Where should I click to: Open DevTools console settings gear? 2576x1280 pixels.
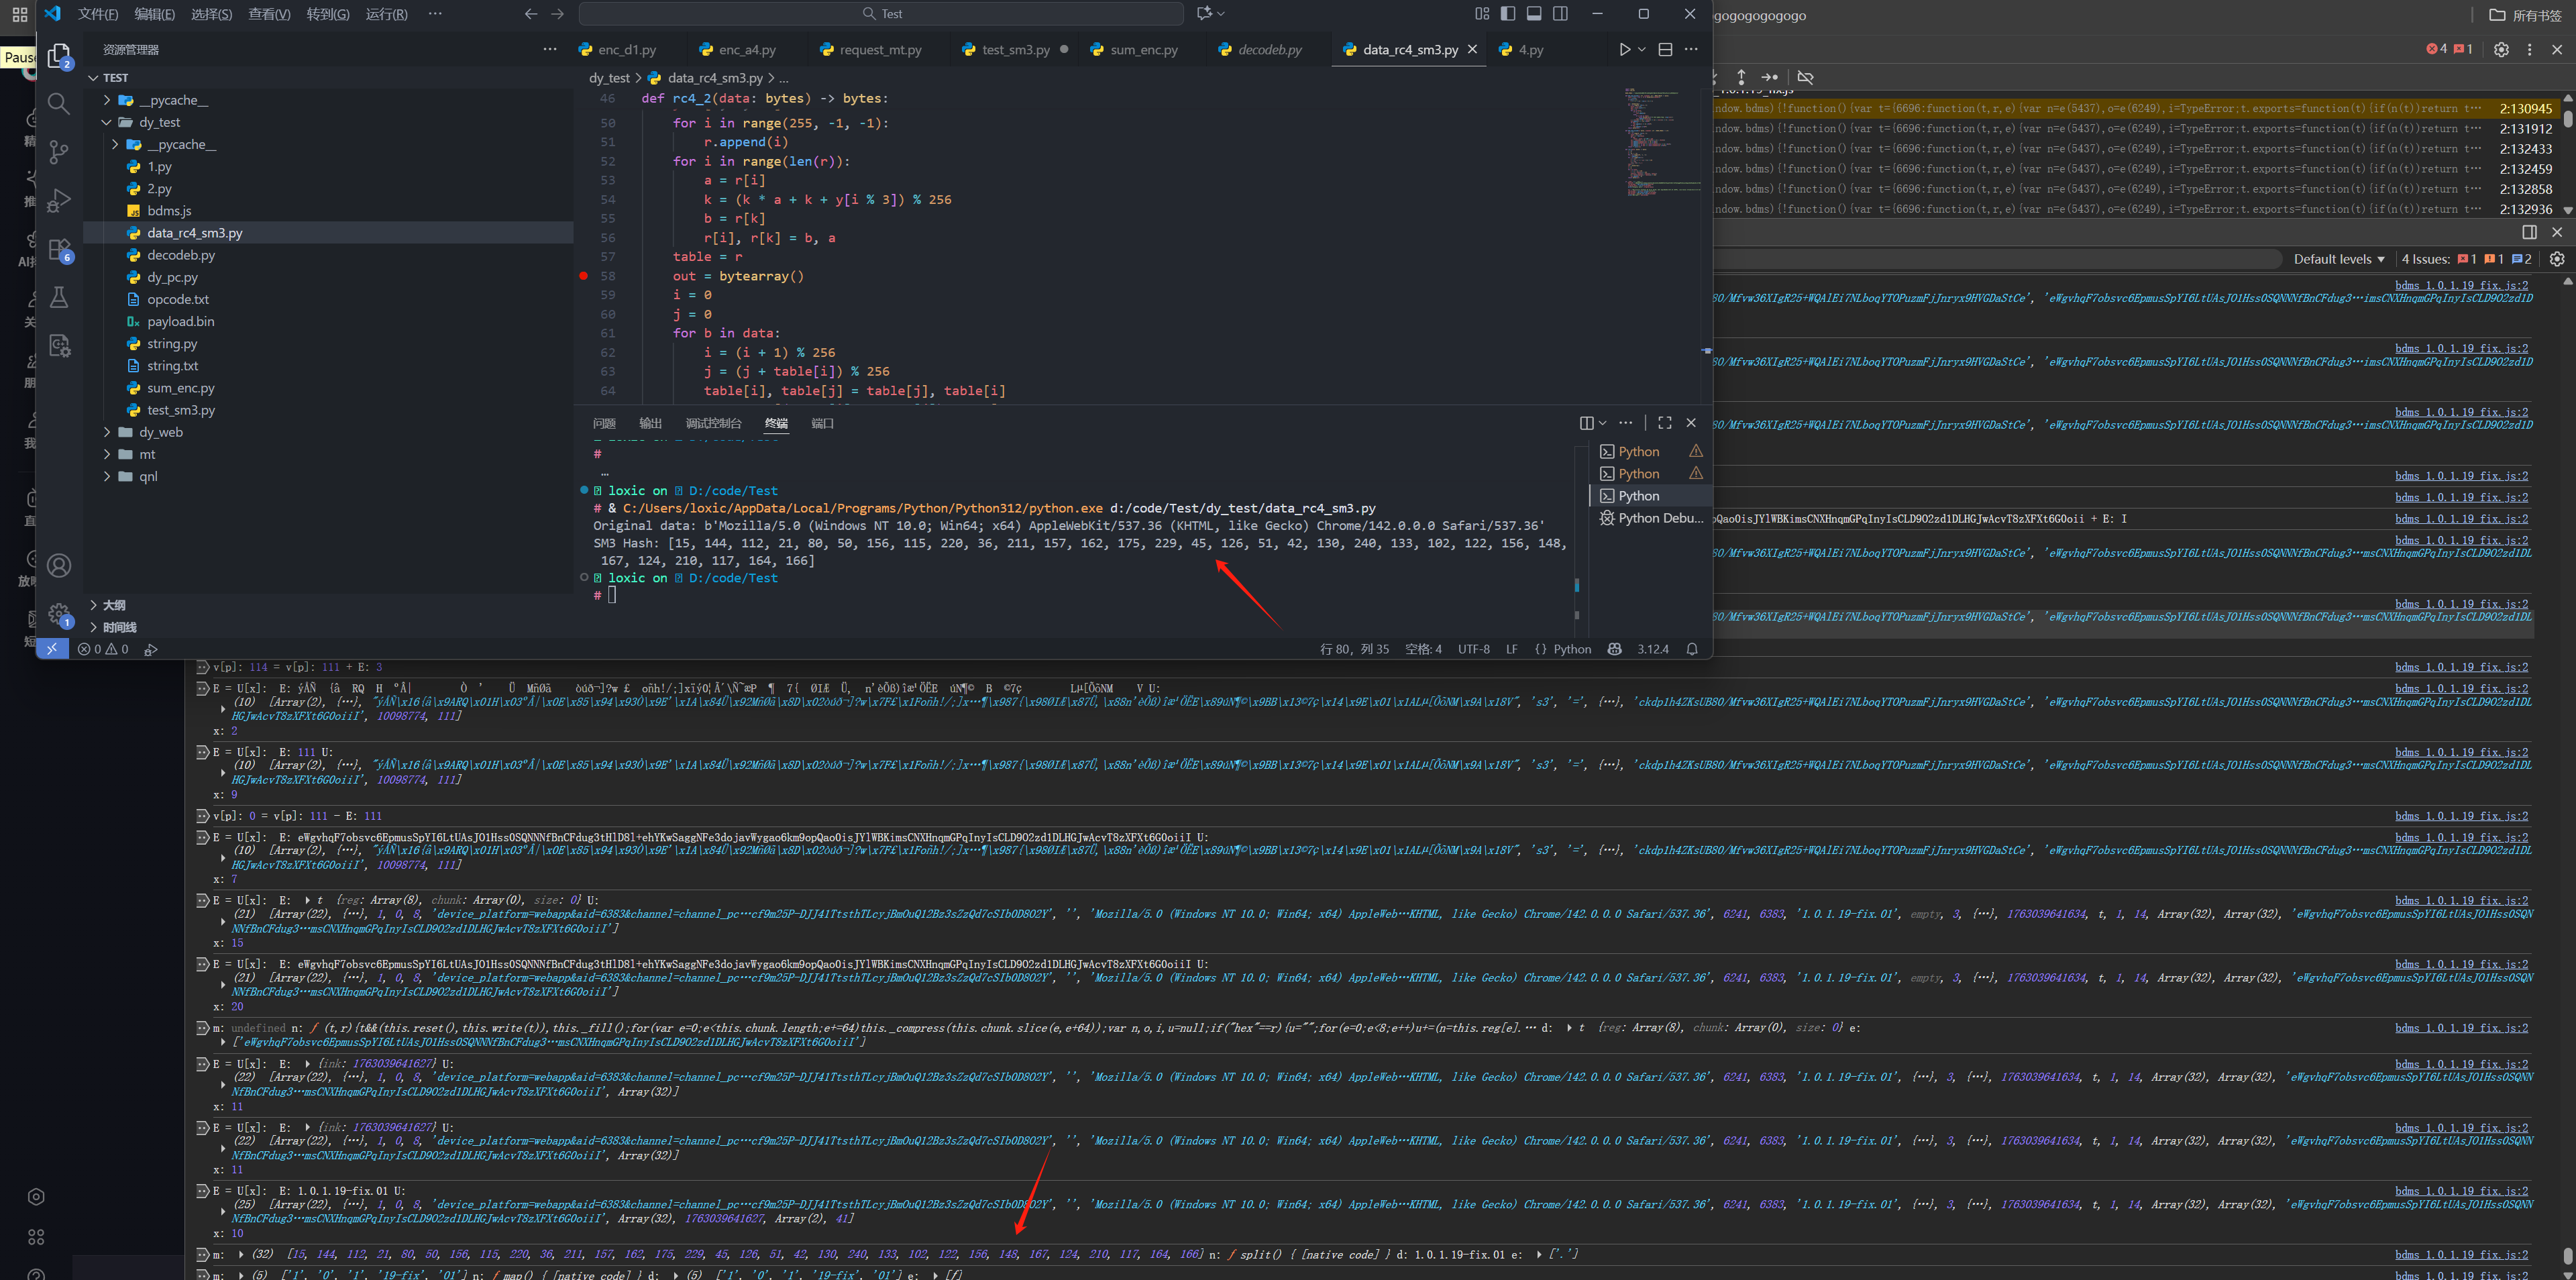[x=2556, y=259]
